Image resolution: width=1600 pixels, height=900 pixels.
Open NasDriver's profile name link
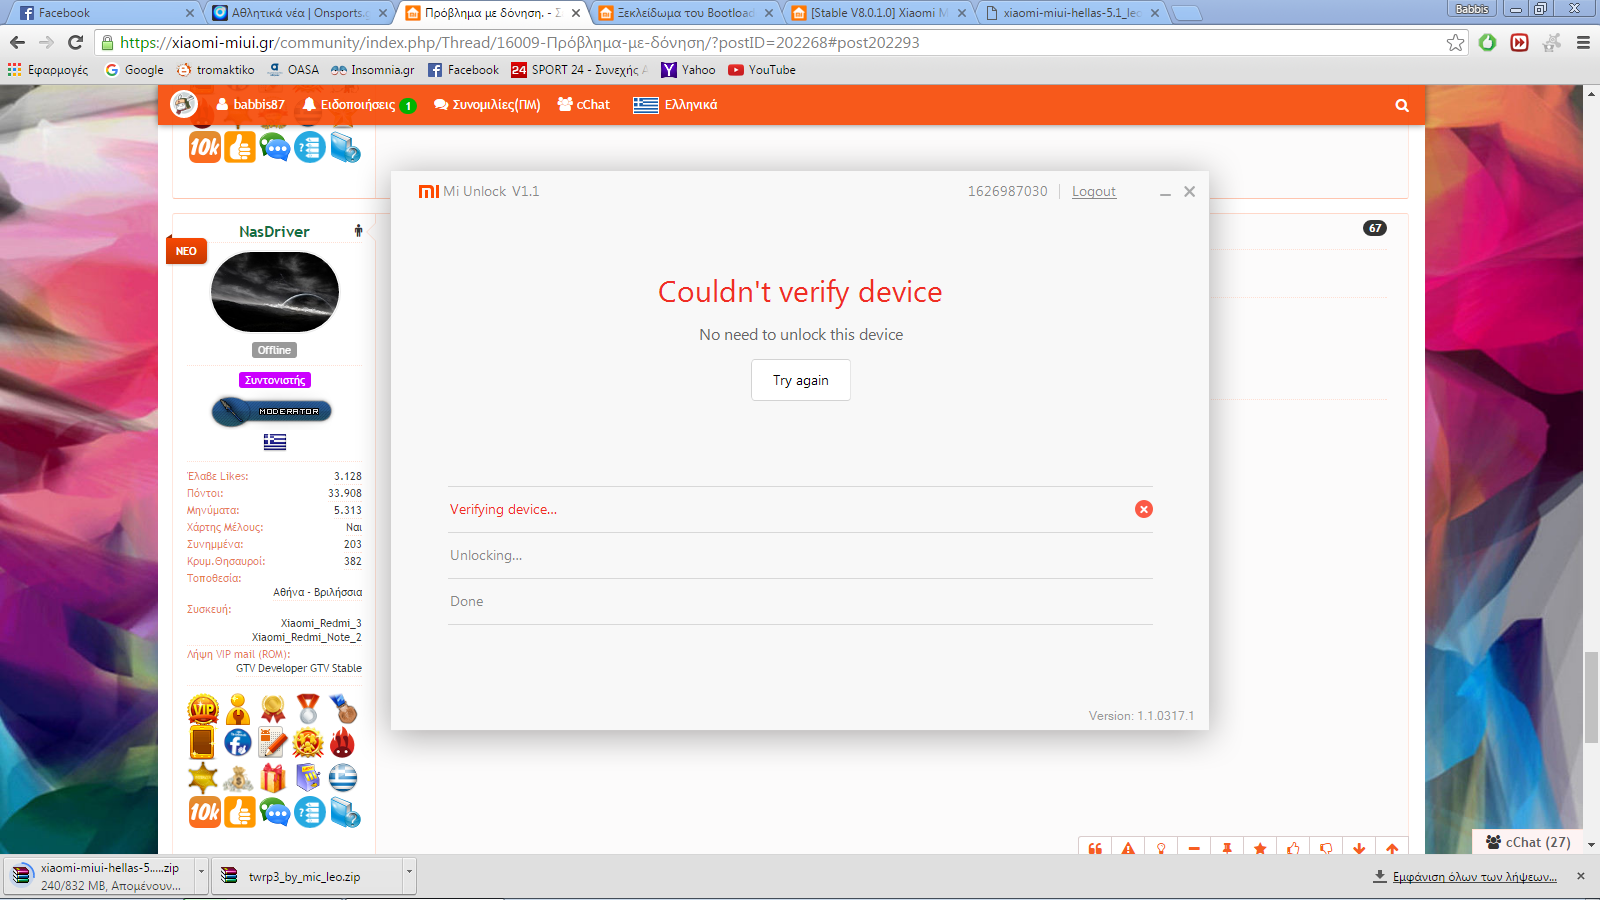[x=274, y=231]
